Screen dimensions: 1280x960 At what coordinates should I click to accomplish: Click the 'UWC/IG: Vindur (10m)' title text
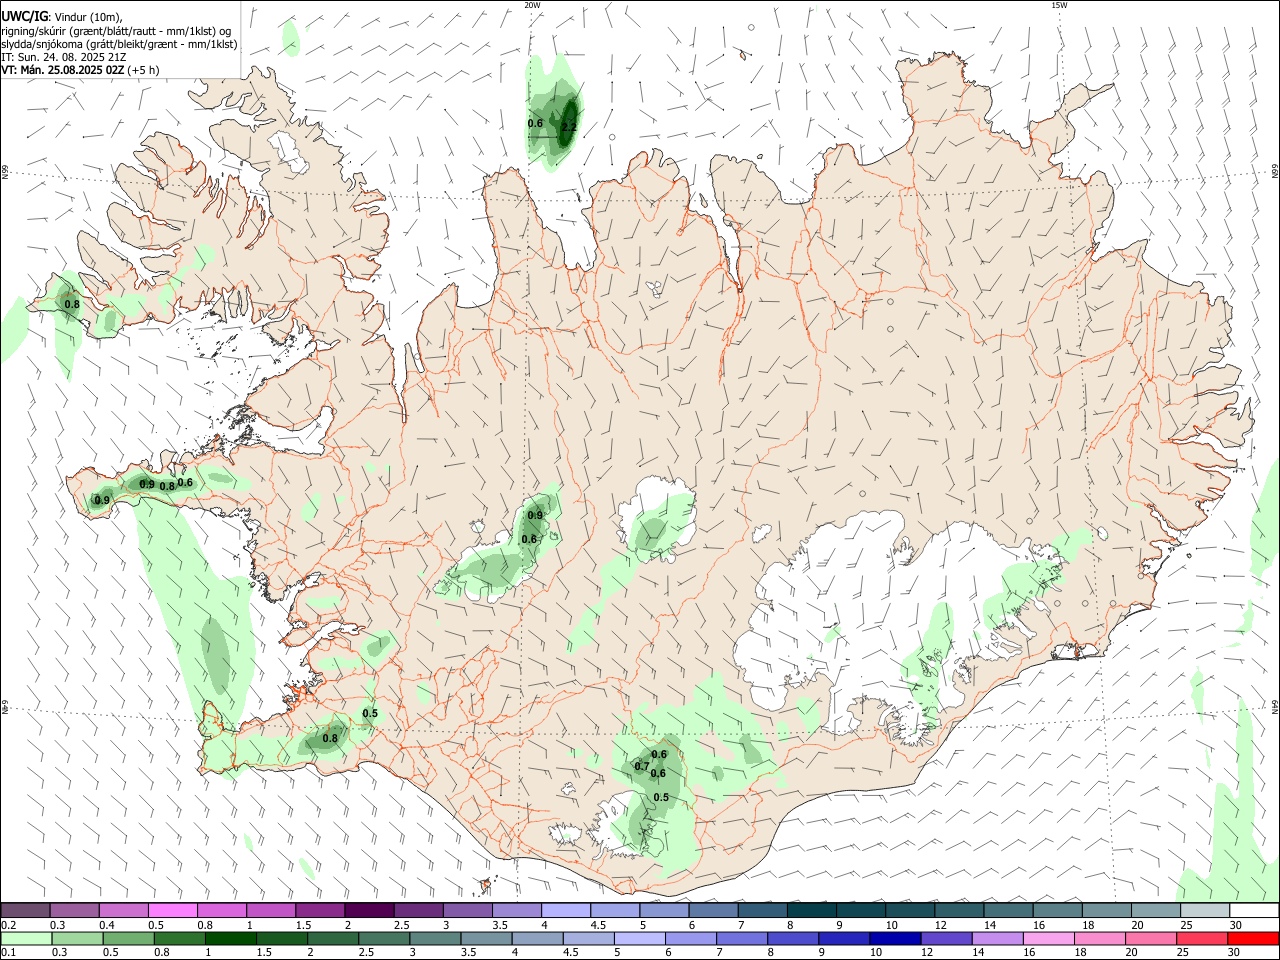point(62,16)
